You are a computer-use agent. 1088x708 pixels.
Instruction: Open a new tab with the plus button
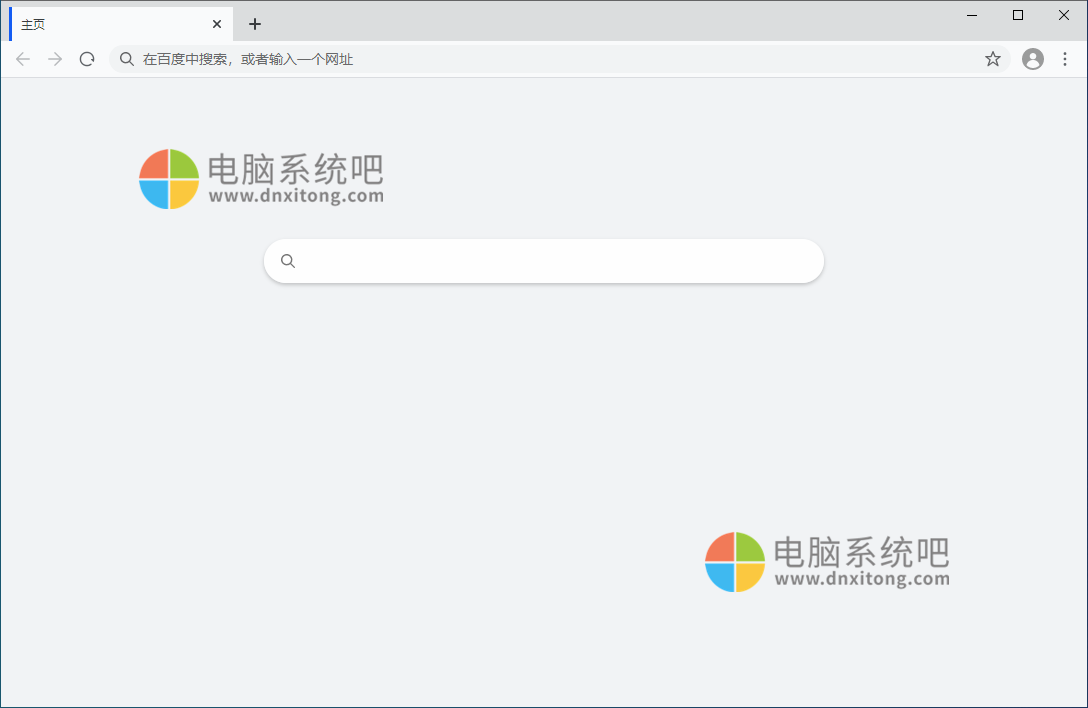(x=253, y=23)
